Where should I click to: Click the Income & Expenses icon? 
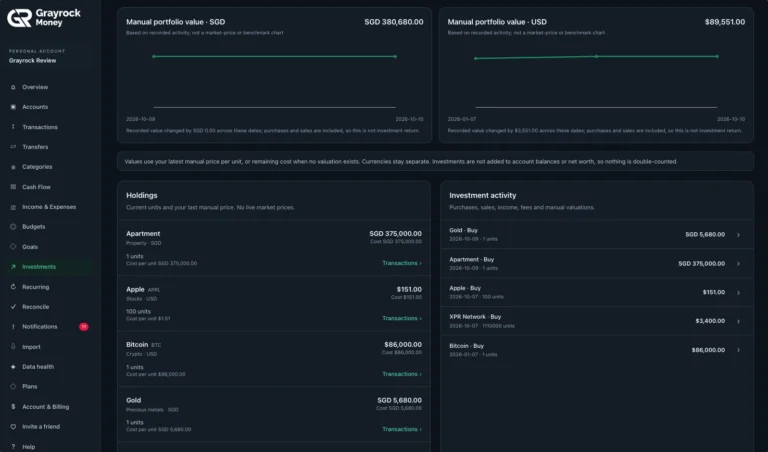point(13,207)
